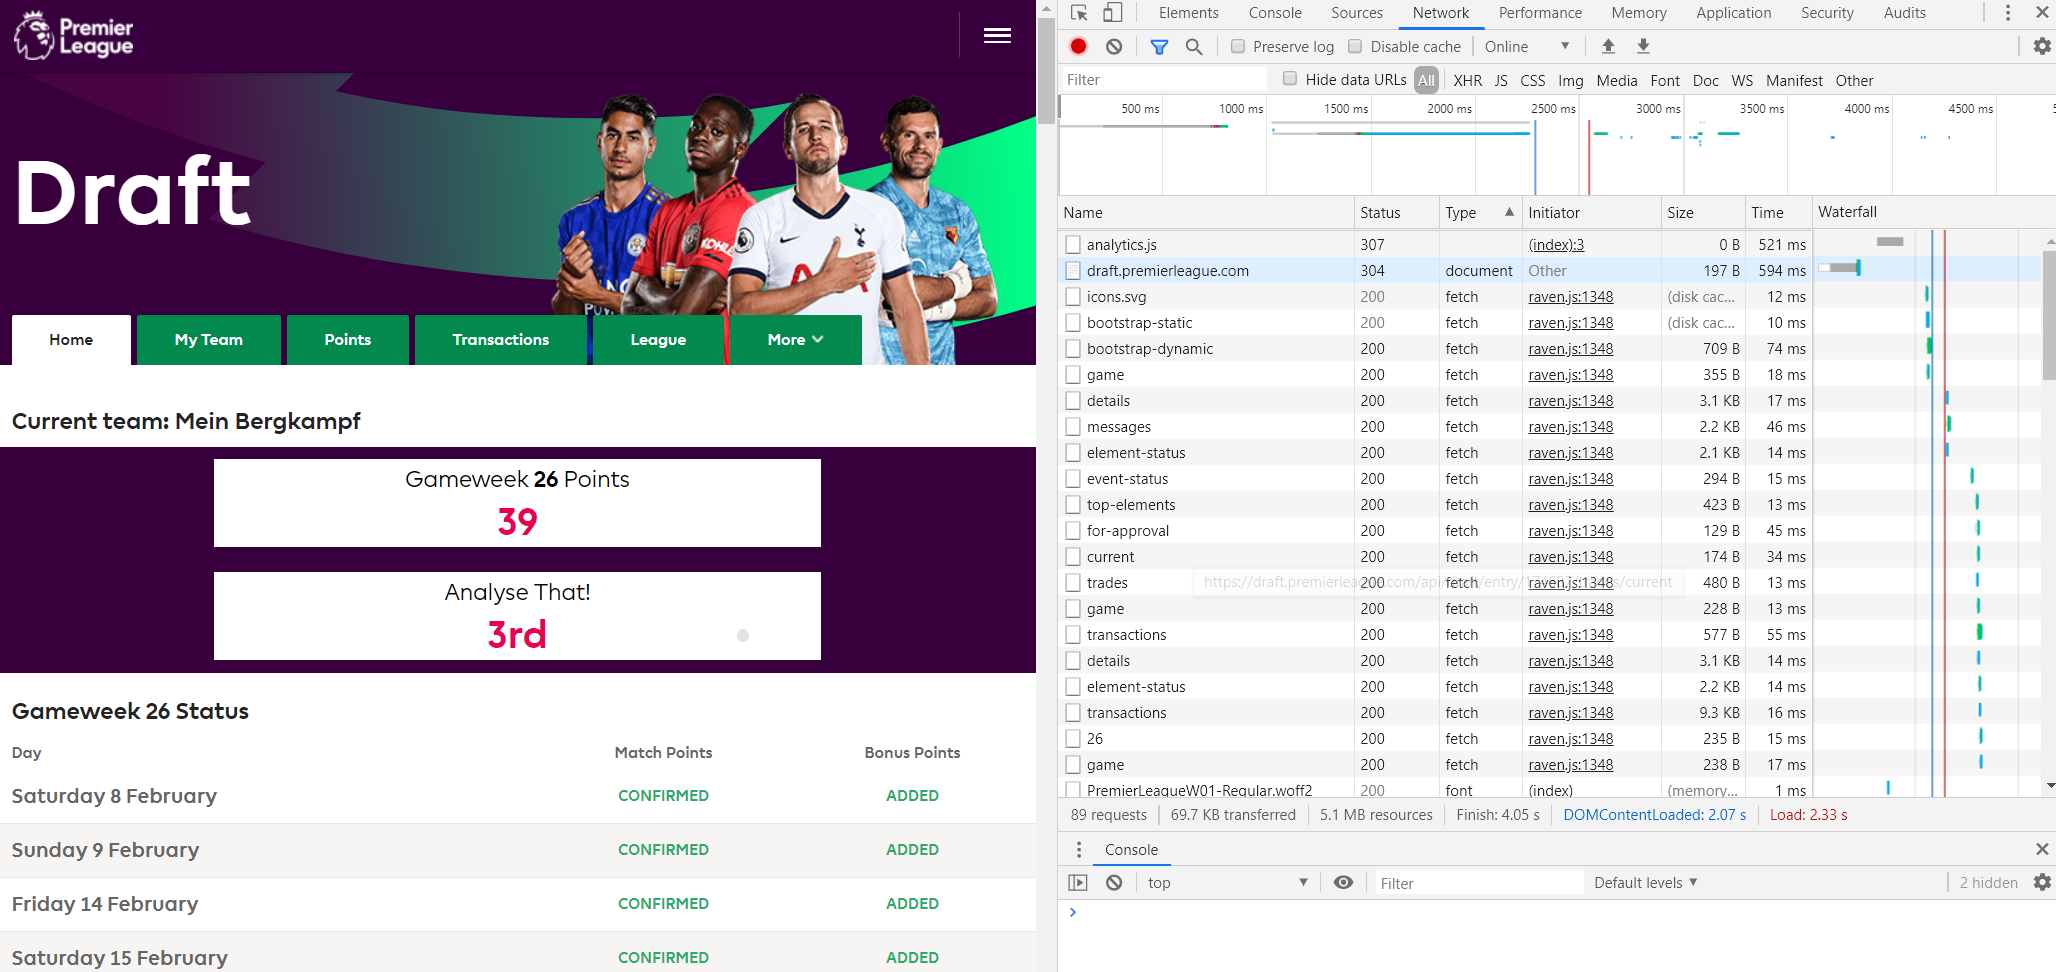This screenshot has width=2056, height=972.
Task: Click the '2 hidden' console messages label
Action: pyautogui.click(x=1988, y=882)
